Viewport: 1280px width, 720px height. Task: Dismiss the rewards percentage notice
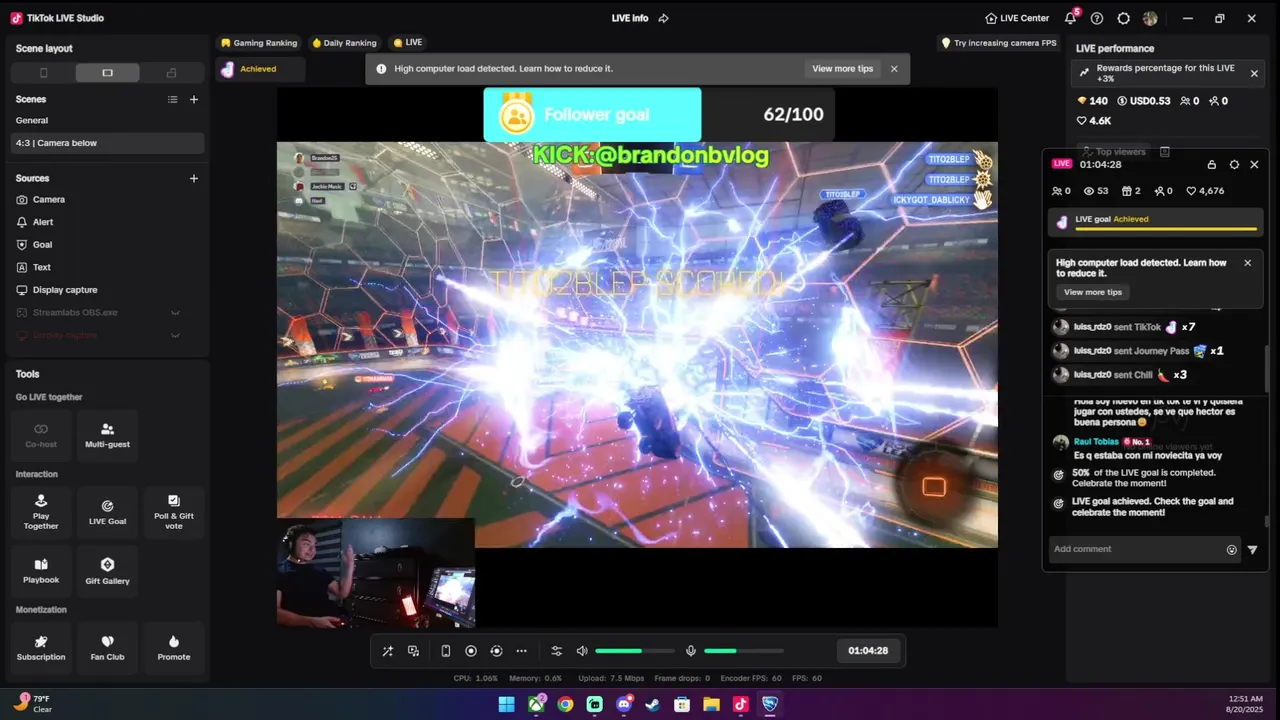click(1254, 73)
